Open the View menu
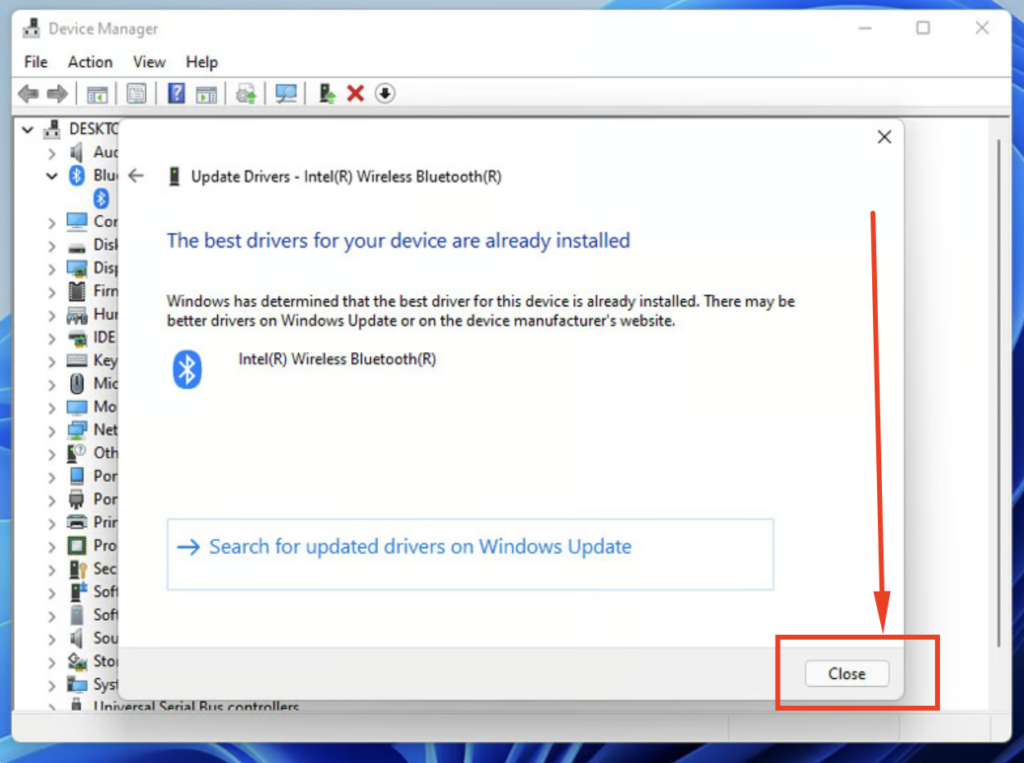 point(149,62)
